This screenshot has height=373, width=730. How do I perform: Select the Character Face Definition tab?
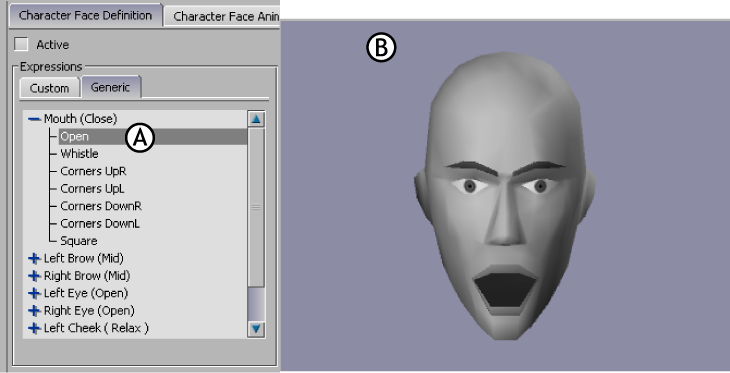(x=85, y=15)
